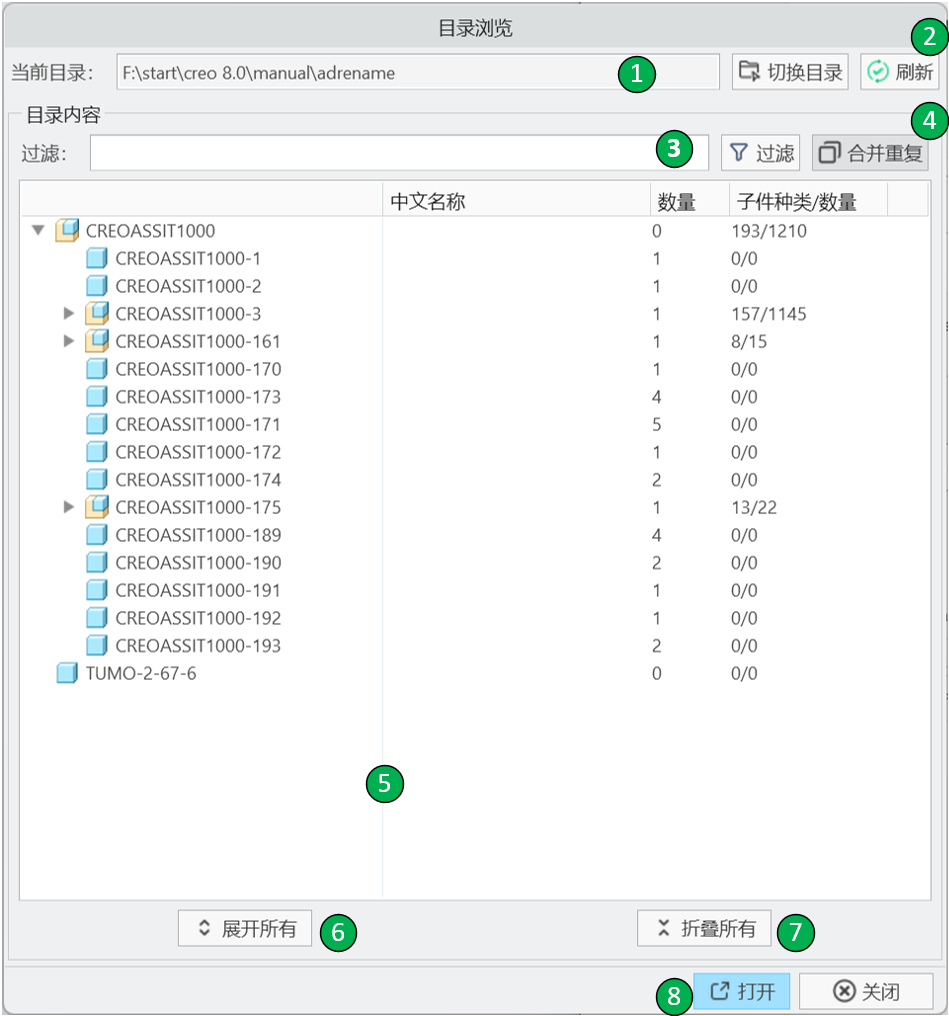Collapse the CREOASSIT1000 root node
Viewport: 949px width, 1016px height.
point(38,231)
